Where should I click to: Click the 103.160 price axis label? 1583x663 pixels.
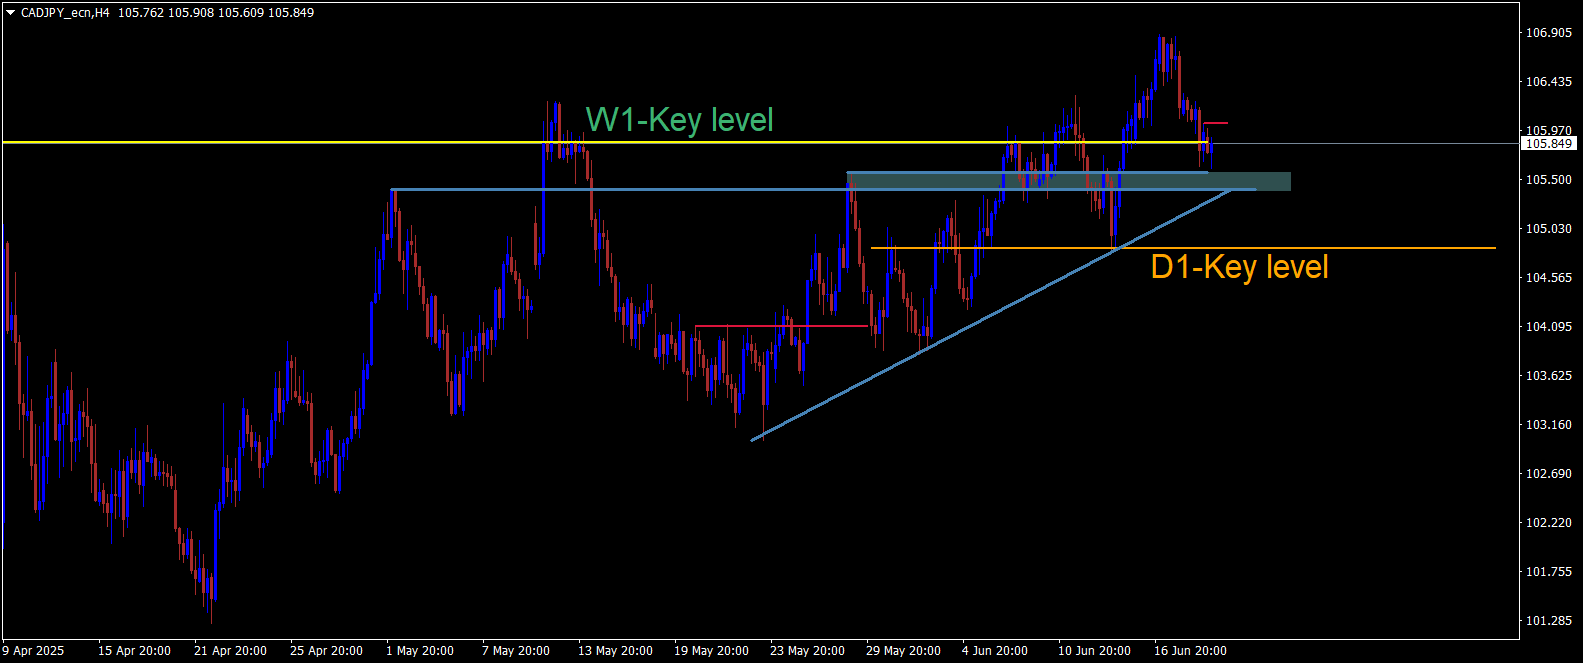[1548, 425]
